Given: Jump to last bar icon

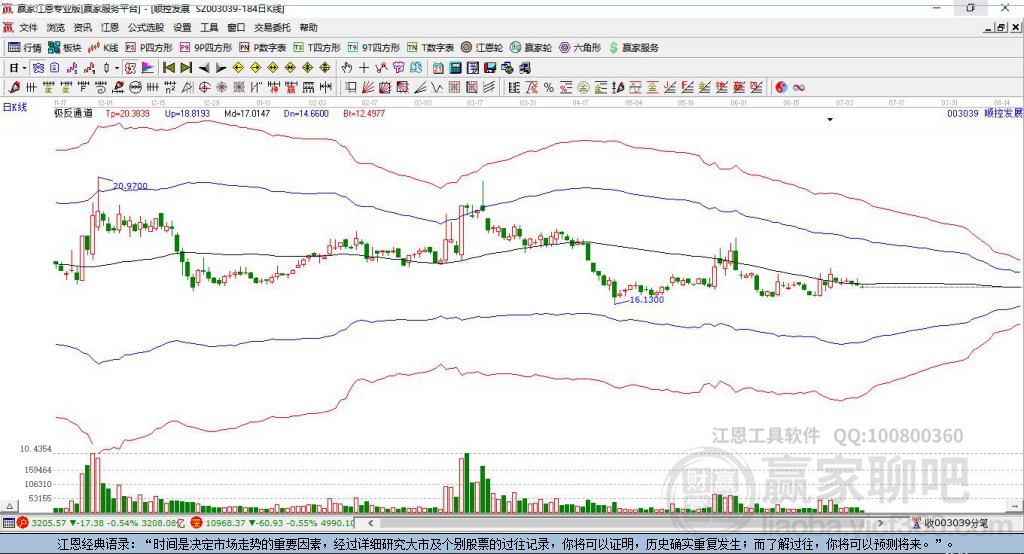Looking at the screenshot, I should [186, 68].
